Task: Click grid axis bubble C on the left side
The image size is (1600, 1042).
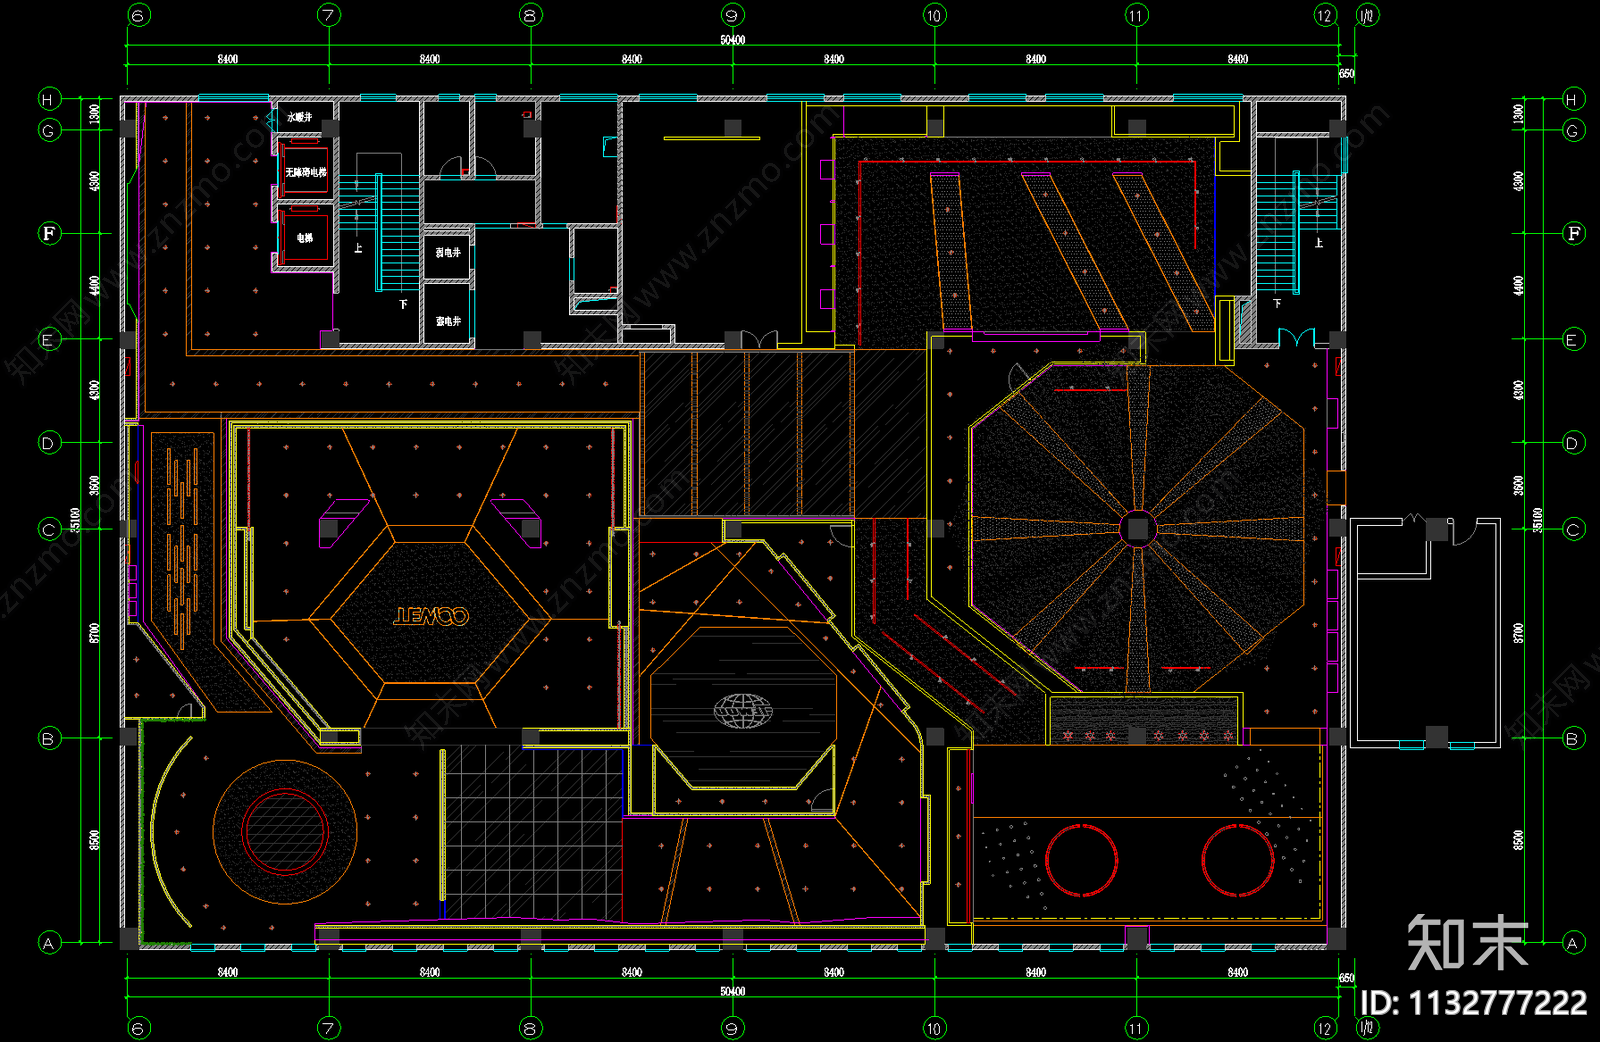Action: point(48,529)
